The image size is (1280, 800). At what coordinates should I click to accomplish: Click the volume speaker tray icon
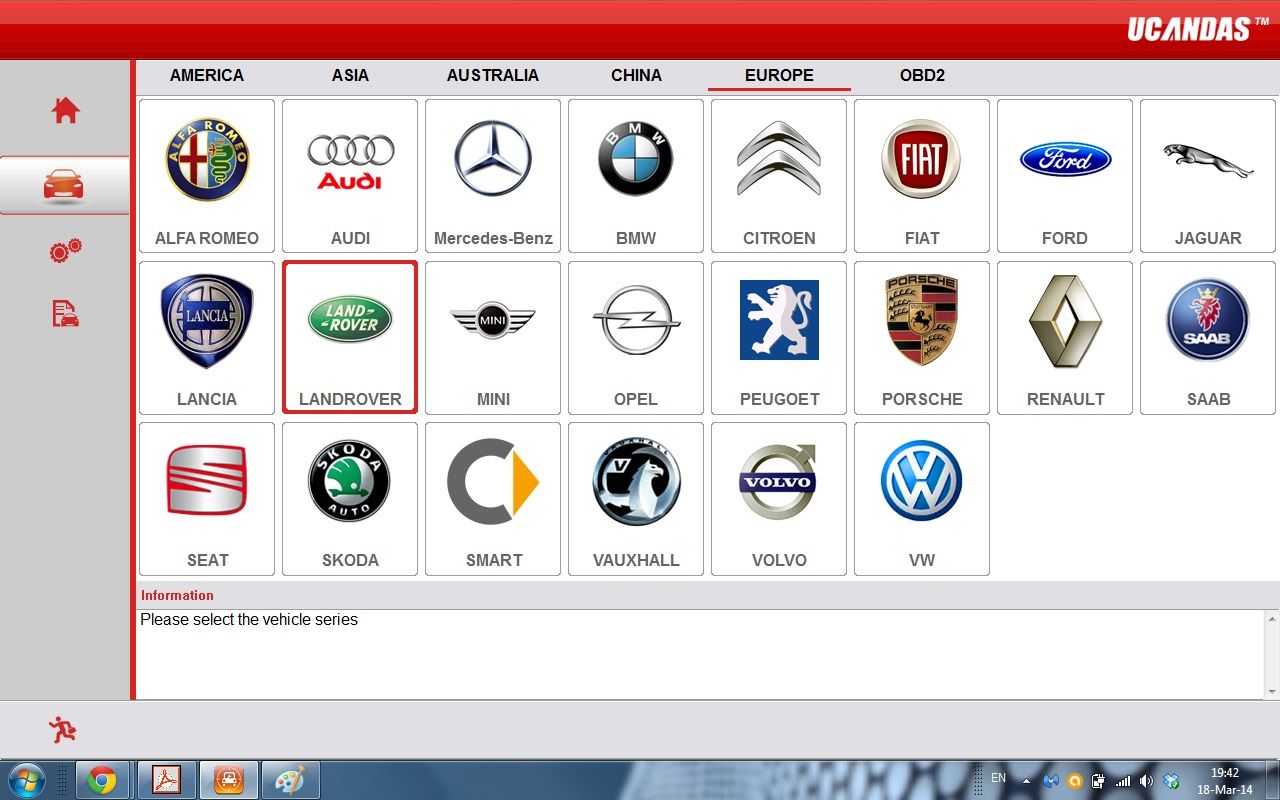[1146, 781]
